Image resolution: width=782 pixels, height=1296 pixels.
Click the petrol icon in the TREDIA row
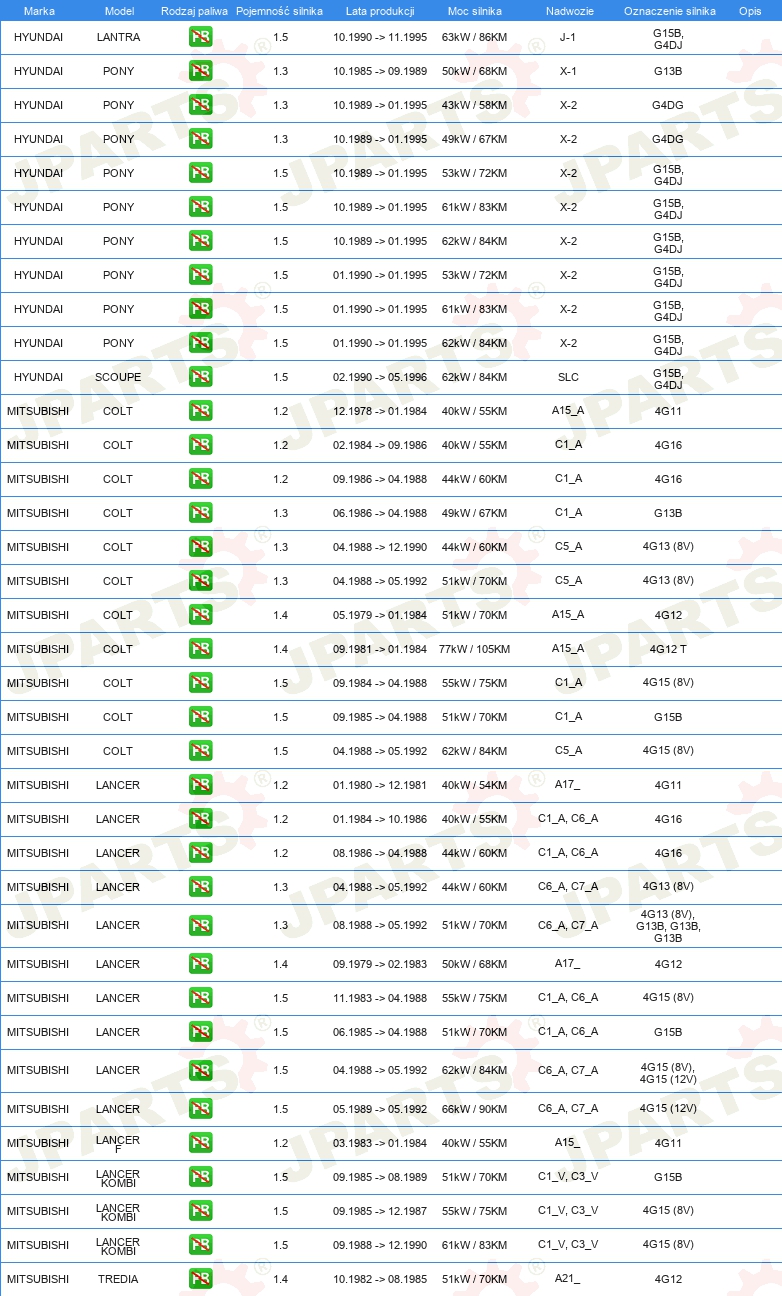tap(200, 1280)
